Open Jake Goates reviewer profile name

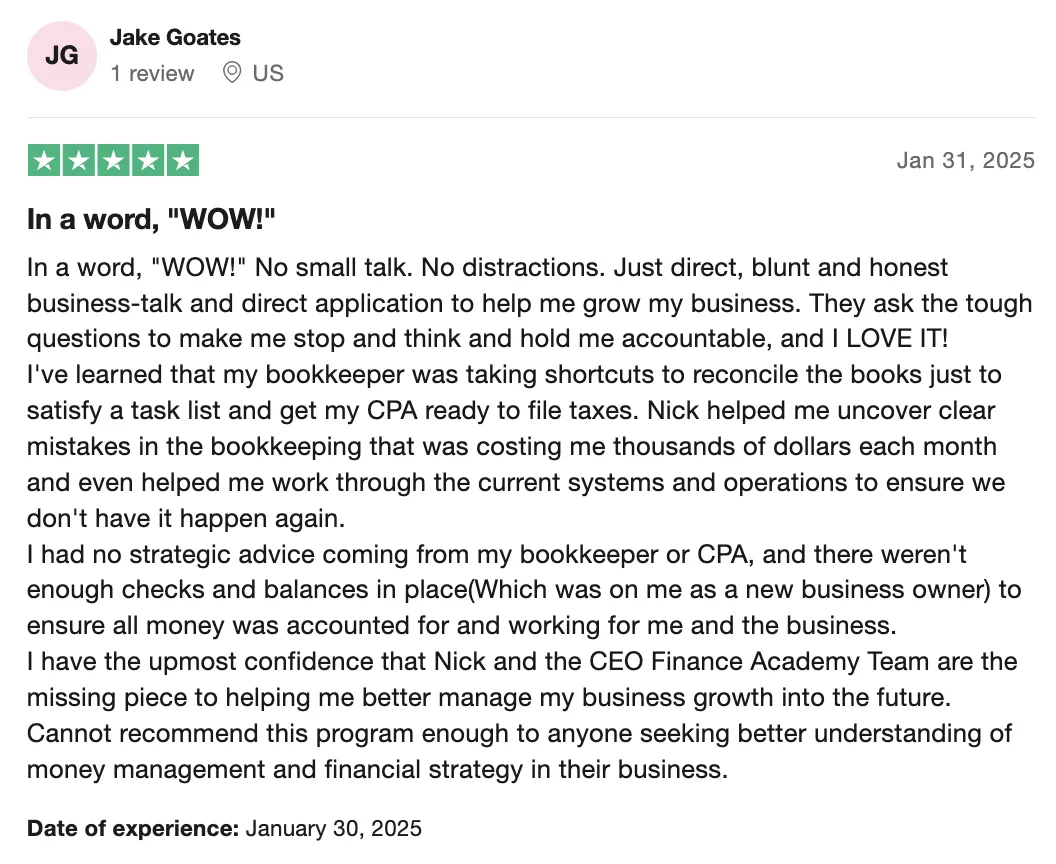pyautogui.click(x=175, y=38)
